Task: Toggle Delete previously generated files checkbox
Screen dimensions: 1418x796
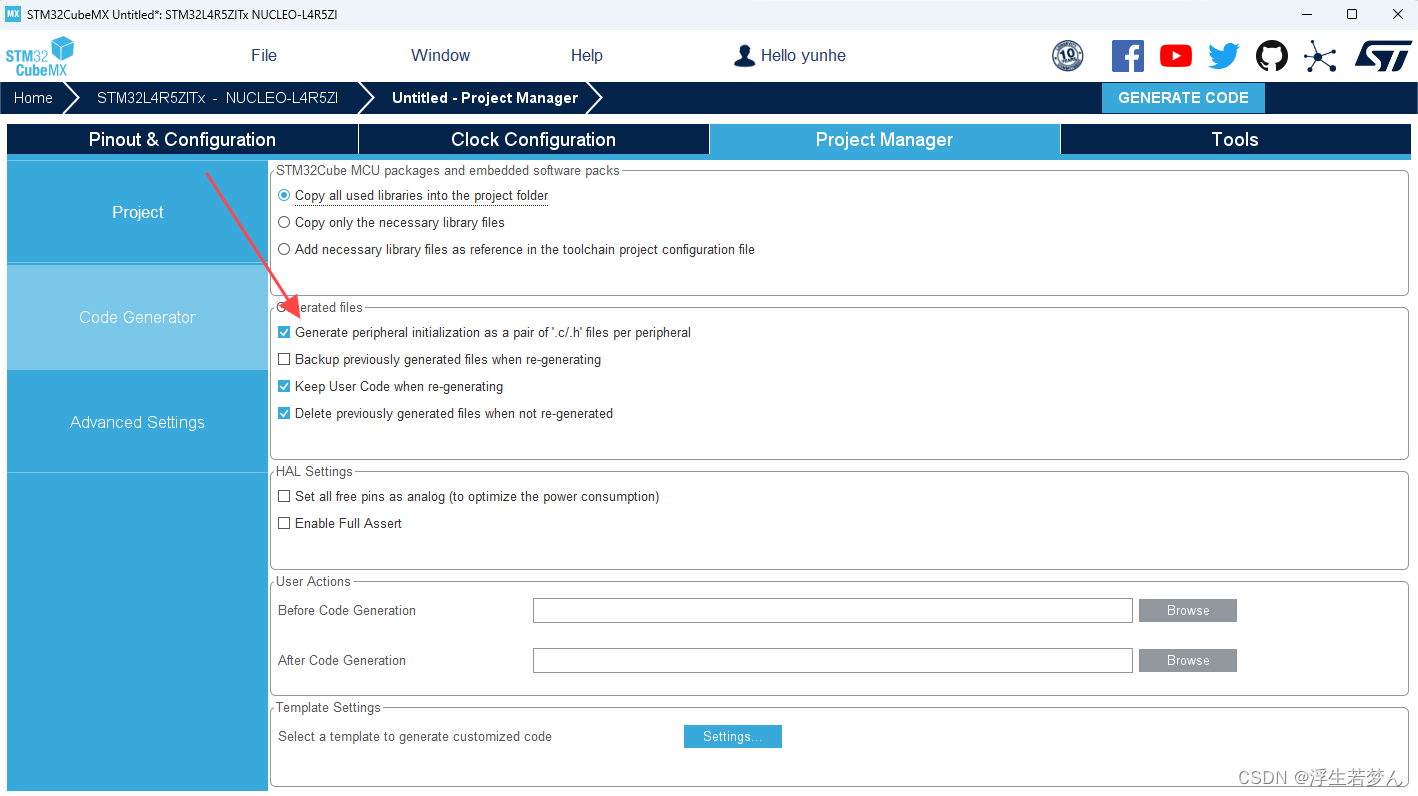Action: pos(284,414)
